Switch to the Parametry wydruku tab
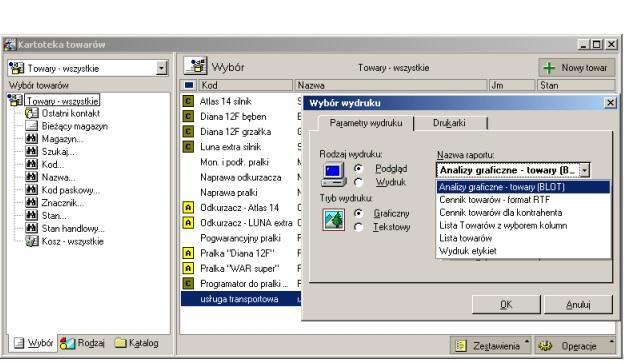 pos(366,123)
